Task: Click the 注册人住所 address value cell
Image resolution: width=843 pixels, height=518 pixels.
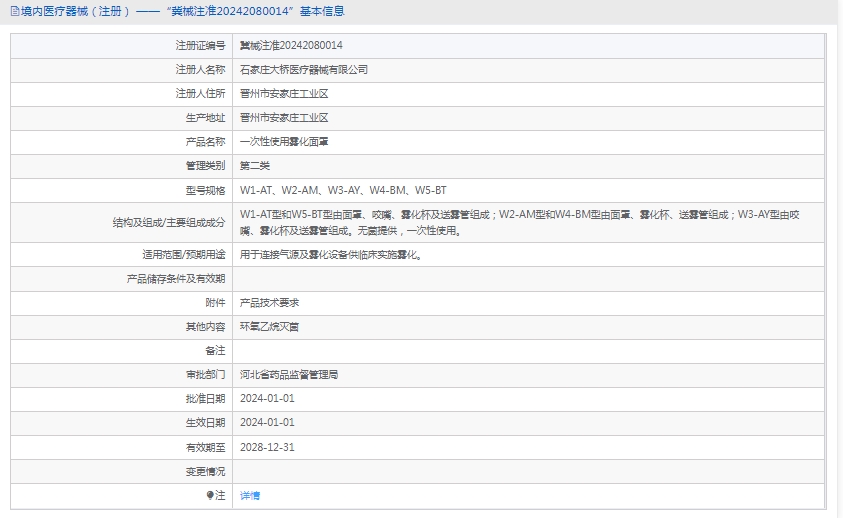Action: tap(284, 94)
